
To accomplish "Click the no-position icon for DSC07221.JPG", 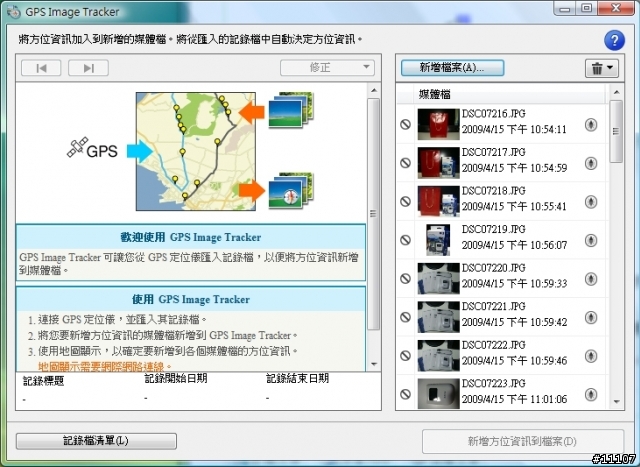I will coord(405,317).
